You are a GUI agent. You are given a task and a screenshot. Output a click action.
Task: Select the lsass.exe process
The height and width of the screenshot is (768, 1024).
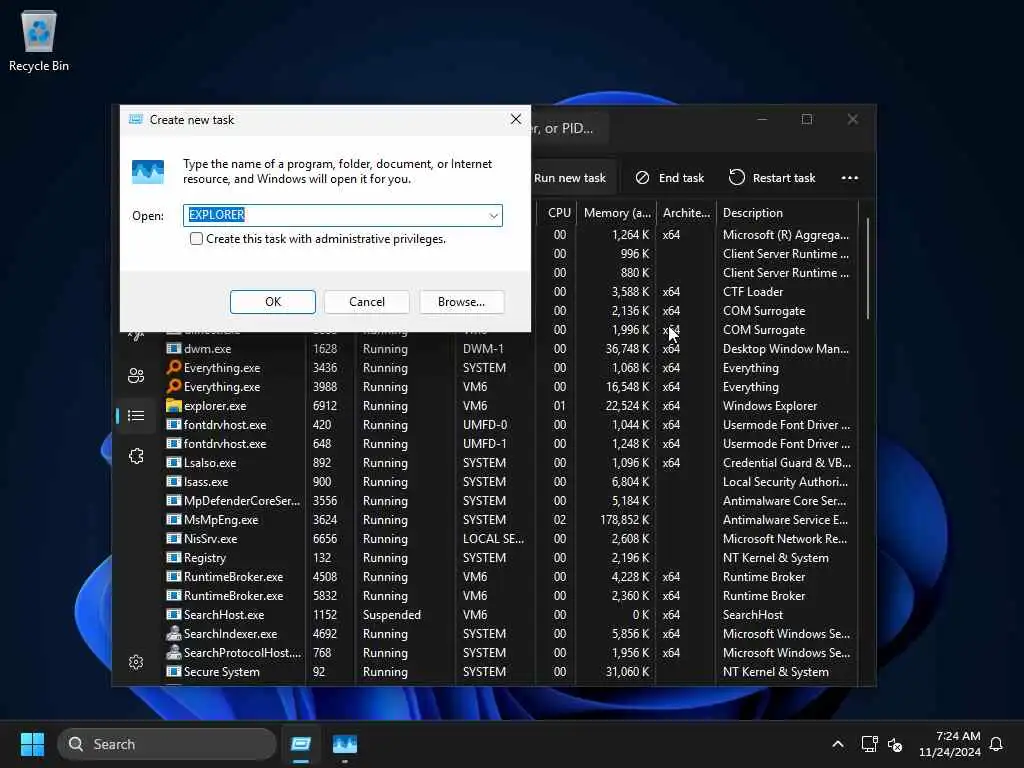(x=509, y=481)
